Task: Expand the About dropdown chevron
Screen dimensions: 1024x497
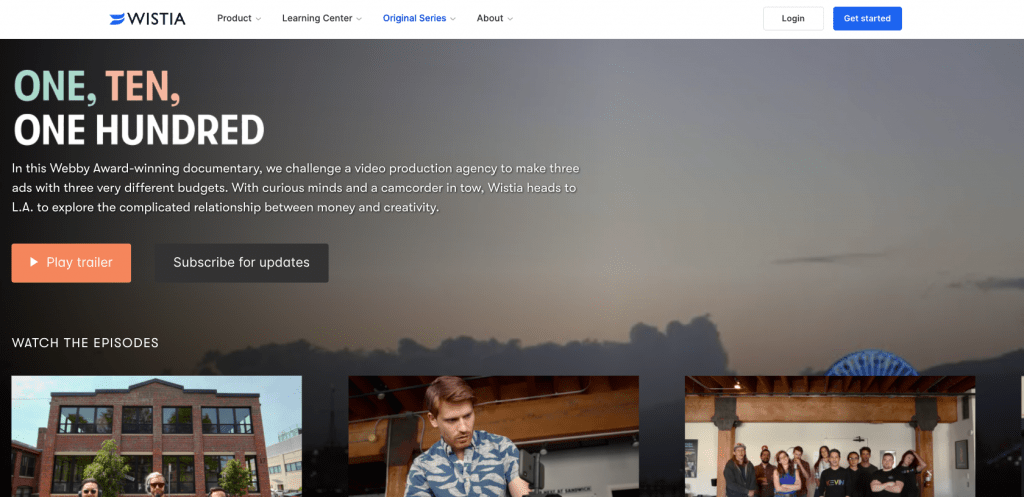Action: pos(510,19)
